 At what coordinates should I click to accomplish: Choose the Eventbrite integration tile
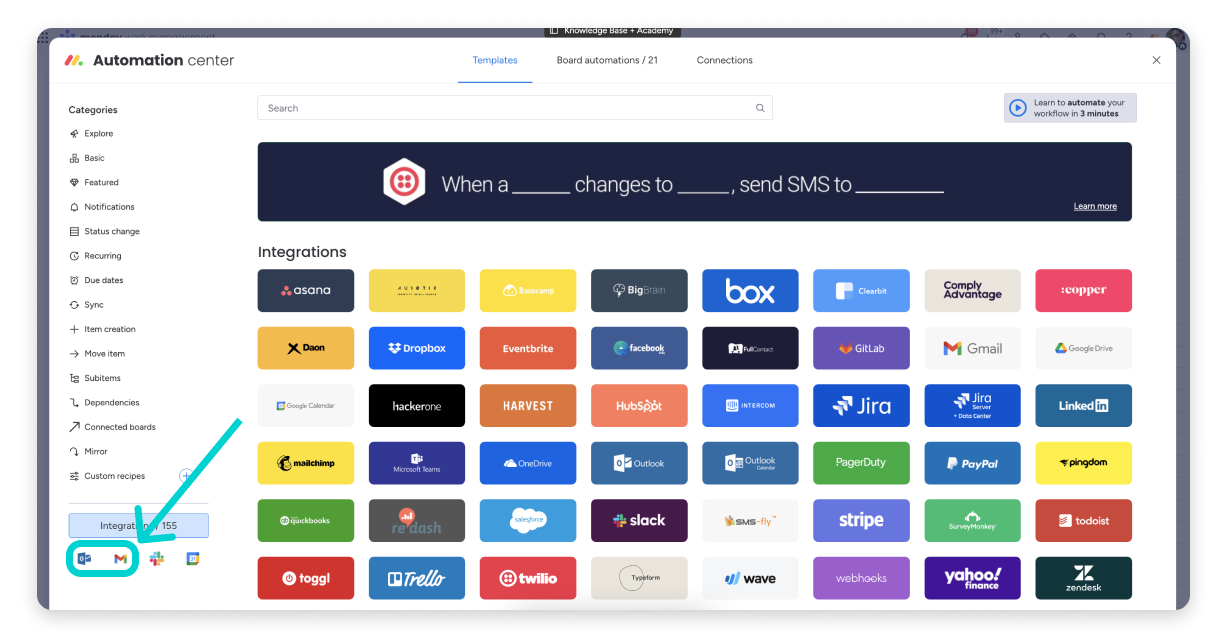click(x=528, y=348)
